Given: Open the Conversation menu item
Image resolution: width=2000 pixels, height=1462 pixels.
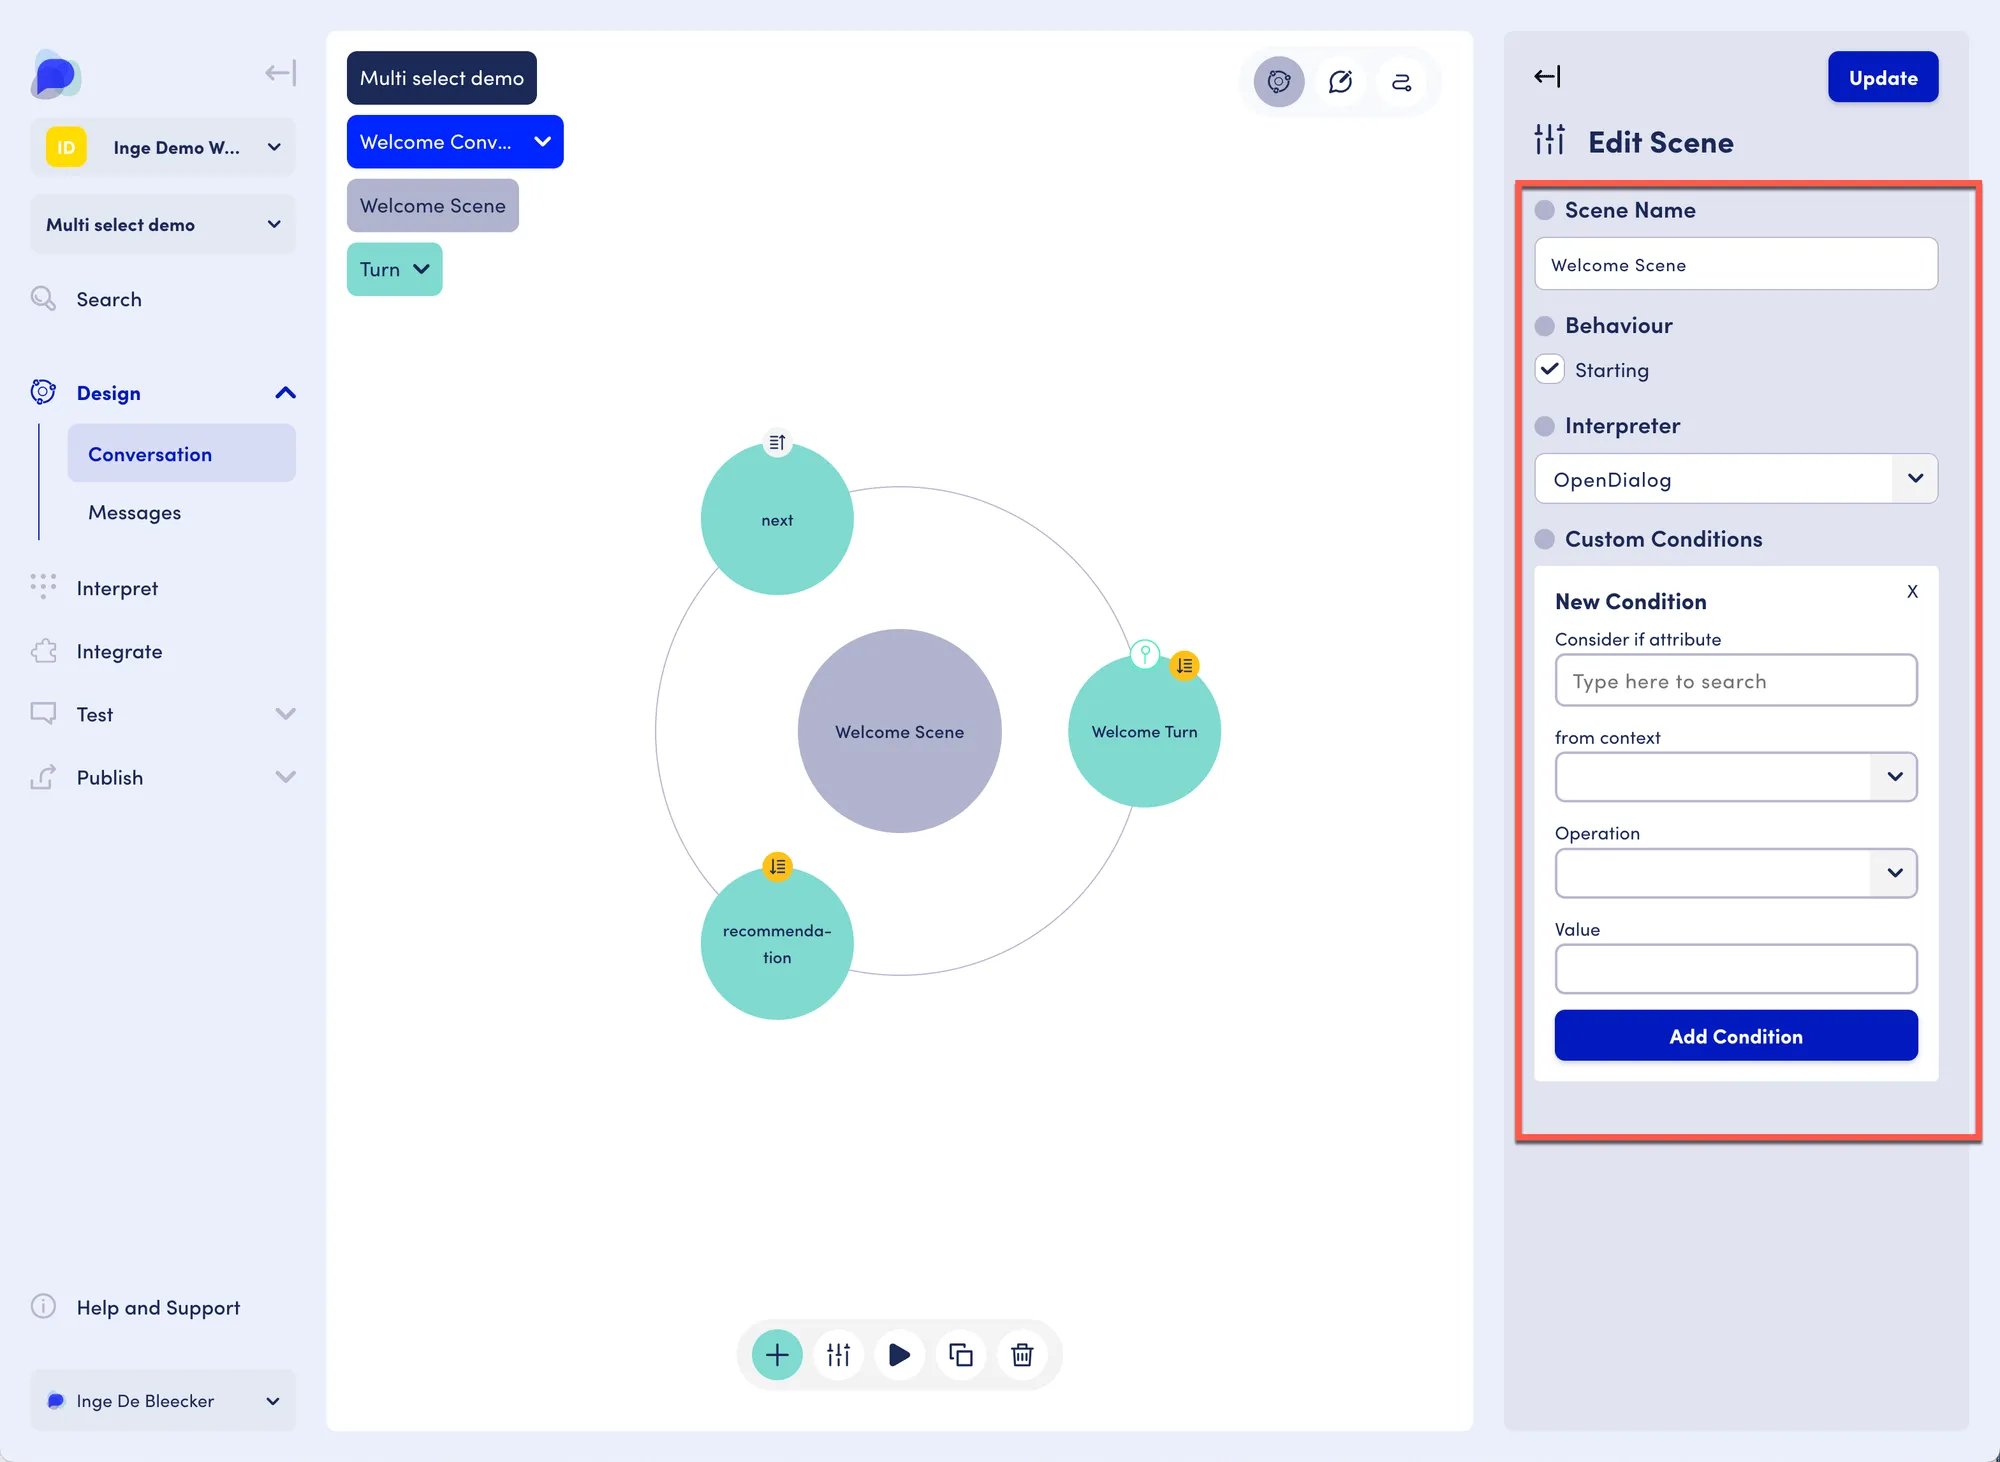Looking at the screenshot, I should pos(181,453).
